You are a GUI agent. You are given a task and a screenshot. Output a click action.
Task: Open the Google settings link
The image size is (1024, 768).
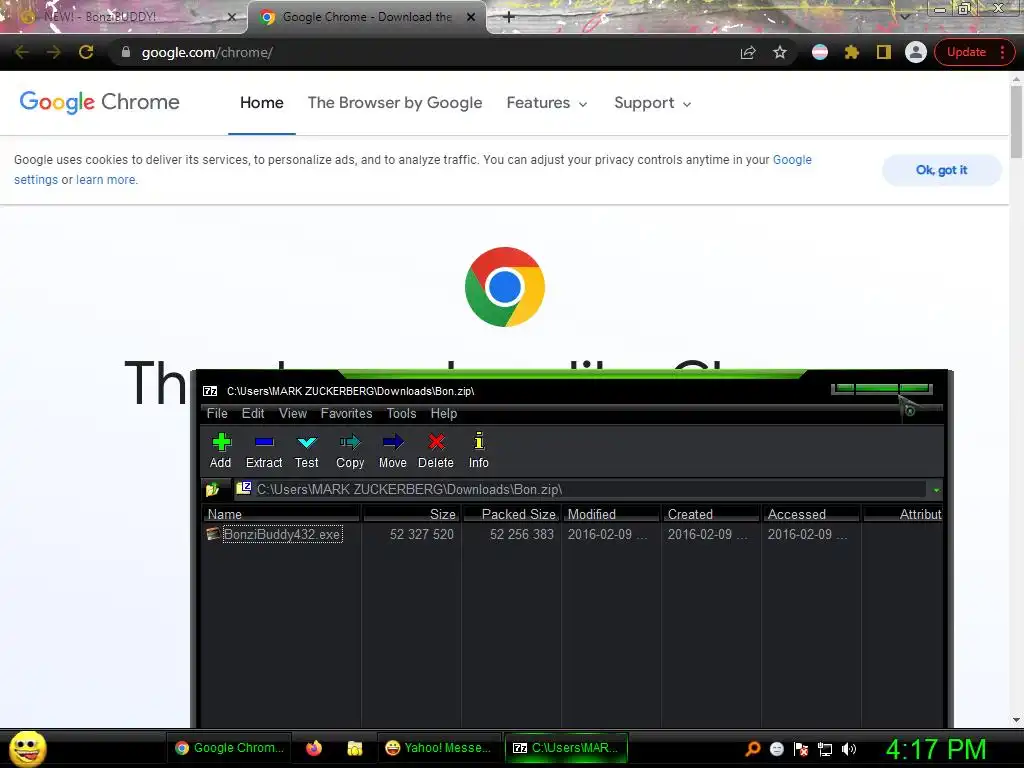click(x=792, y=160)
